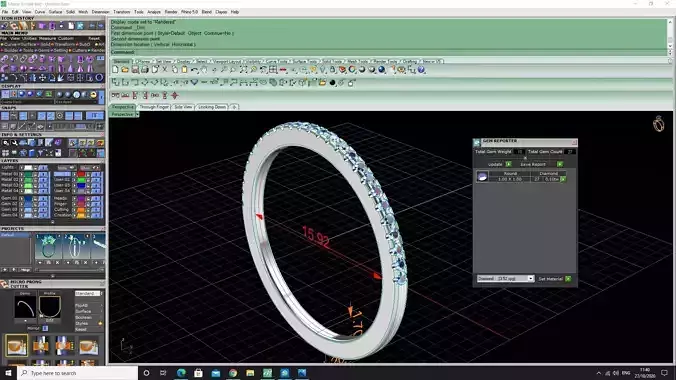
Task: Click the round gem icon in Gem Reporter row
Action: point(482,176)
